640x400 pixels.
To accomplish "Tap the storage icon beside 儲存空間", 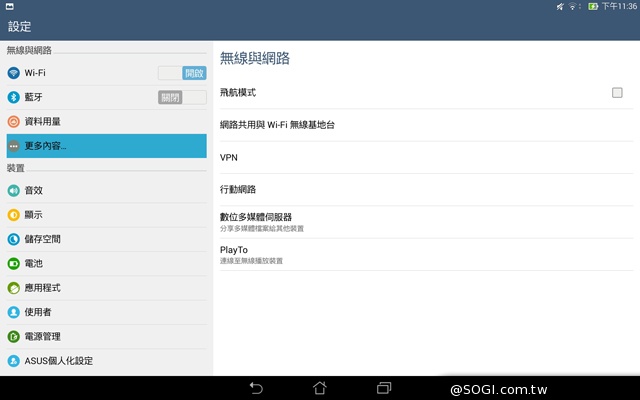I will (13, 239).
